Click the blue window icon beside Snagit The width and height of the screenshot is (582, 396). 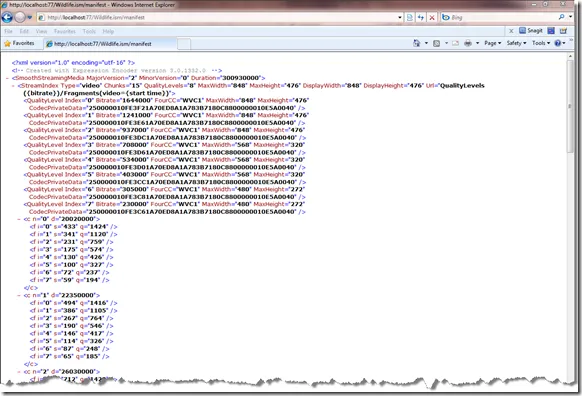tap(551, 31)
